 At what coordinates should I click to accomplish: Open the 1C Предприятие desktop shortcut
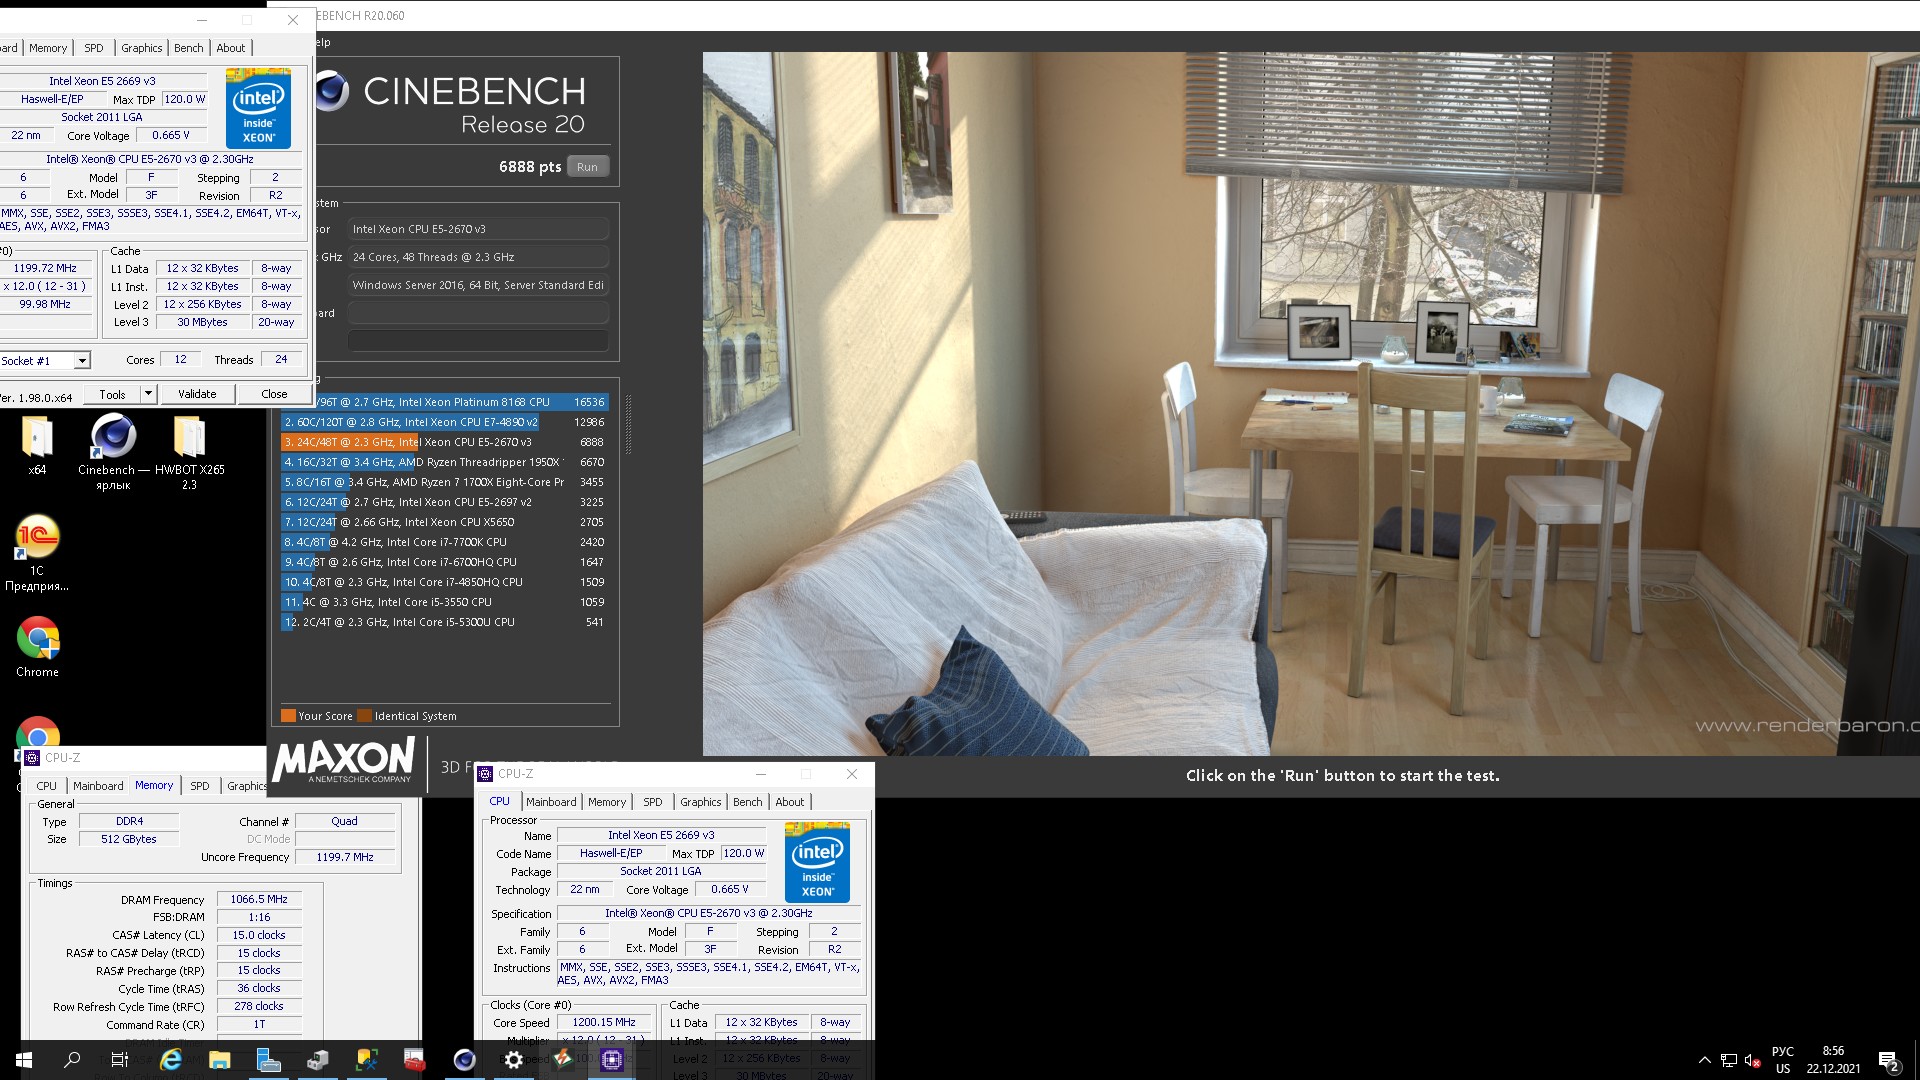(37, 551)
